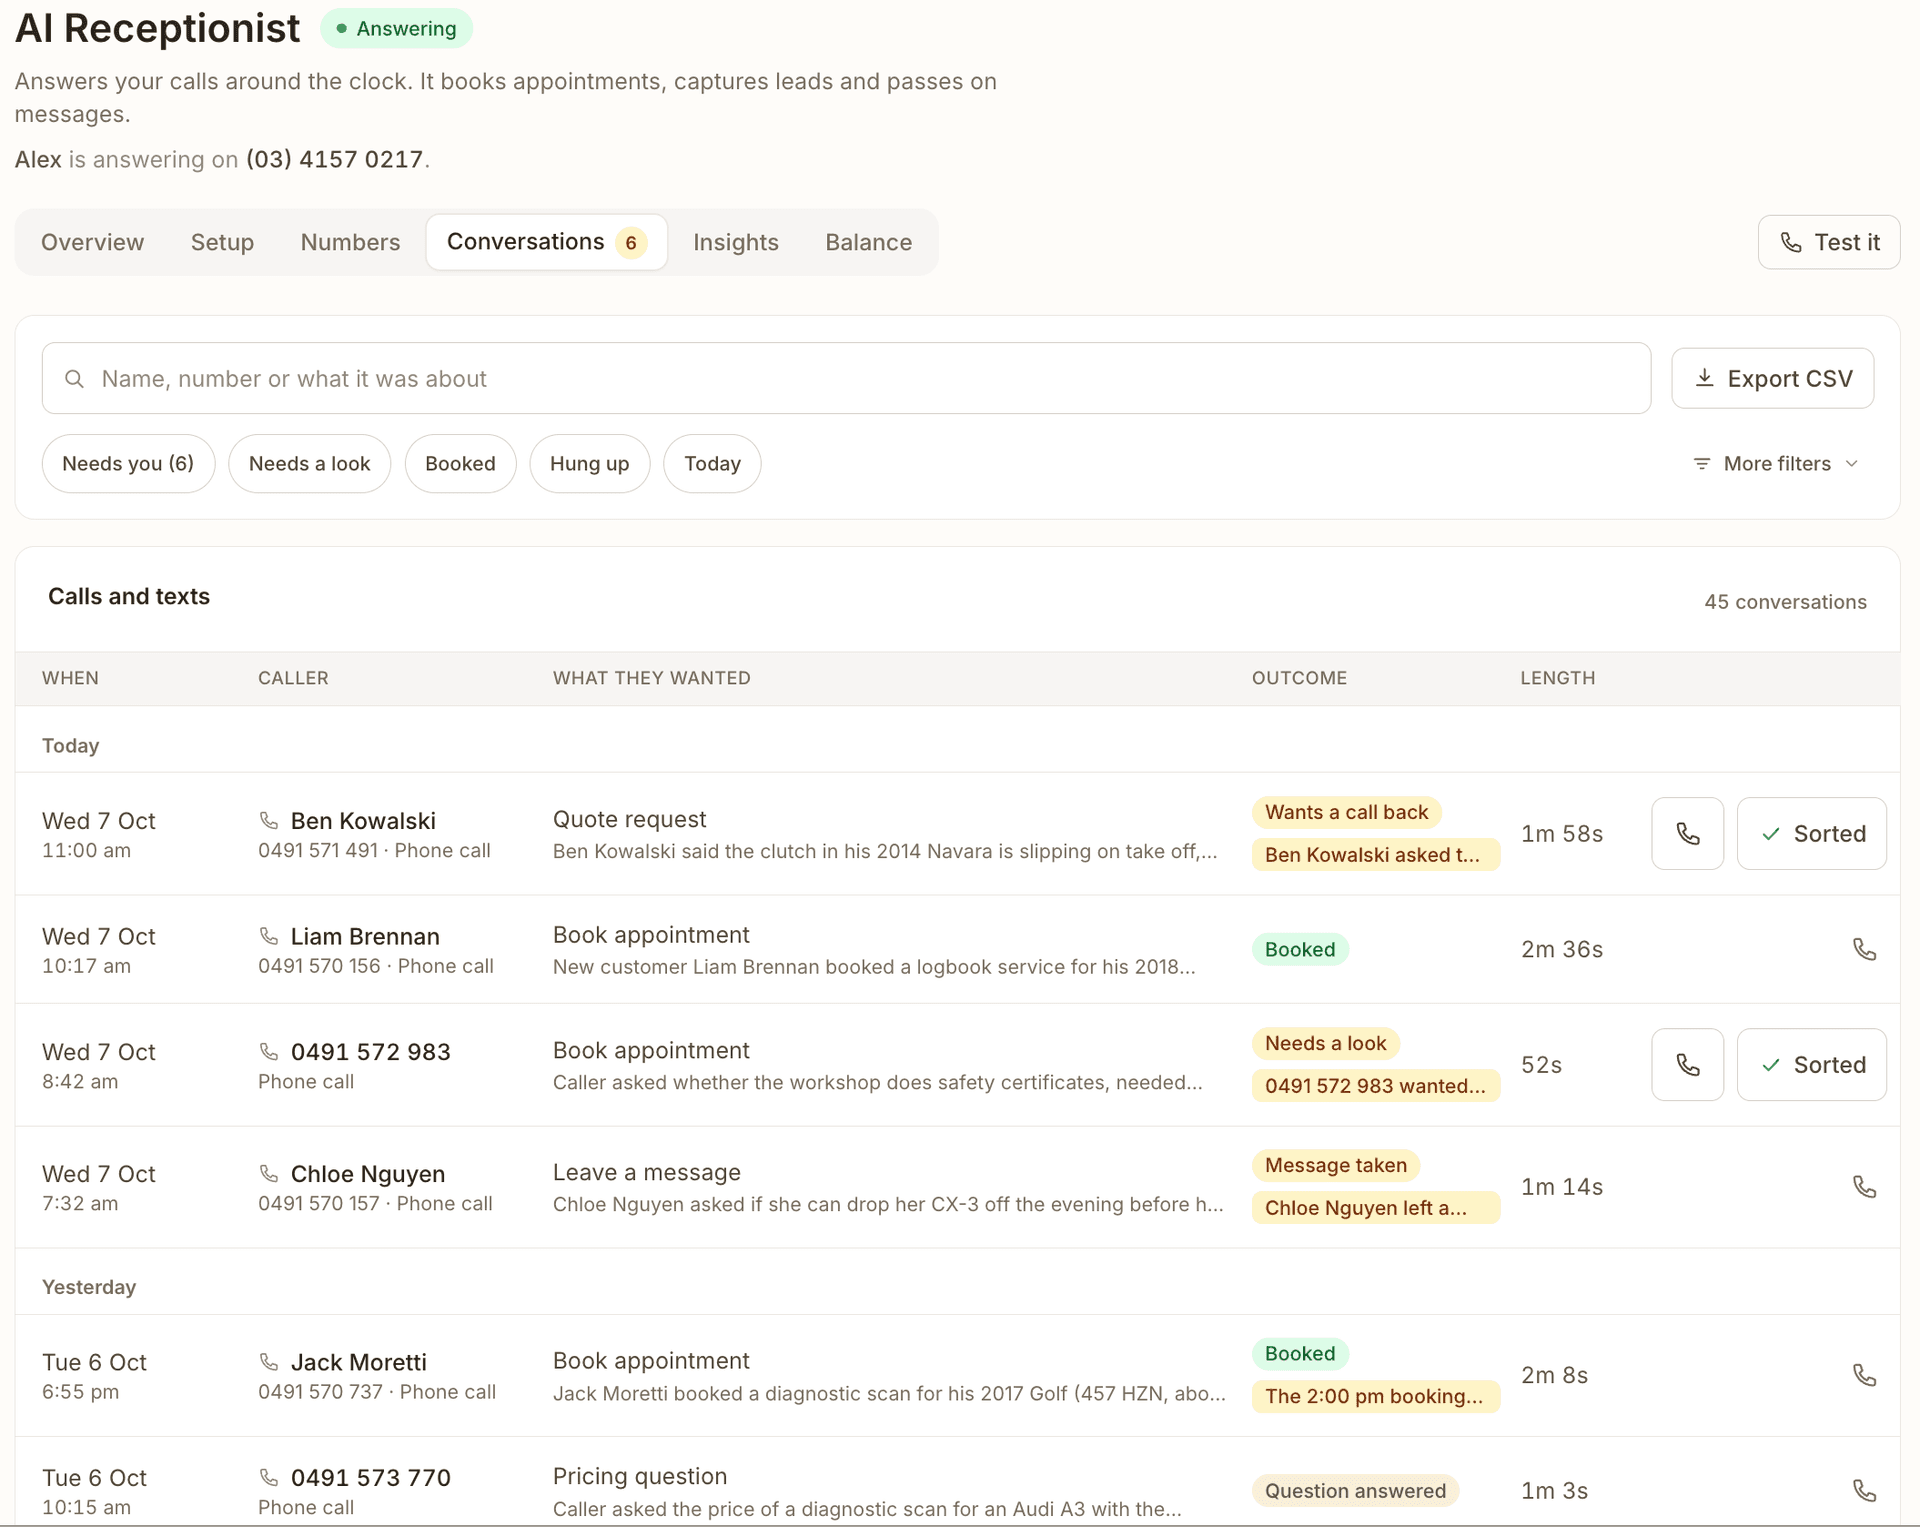Toggle the Needs you (6) filter
Screen dimensions: 1920x1527
128,463
